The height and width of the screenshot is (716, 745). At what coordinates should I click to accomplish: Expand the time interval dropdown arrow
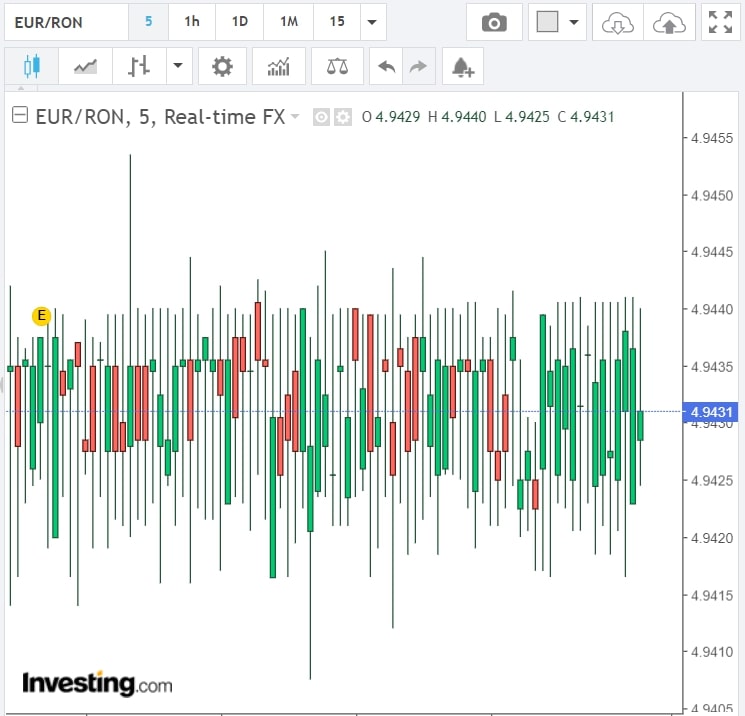[x=372, y=22]
